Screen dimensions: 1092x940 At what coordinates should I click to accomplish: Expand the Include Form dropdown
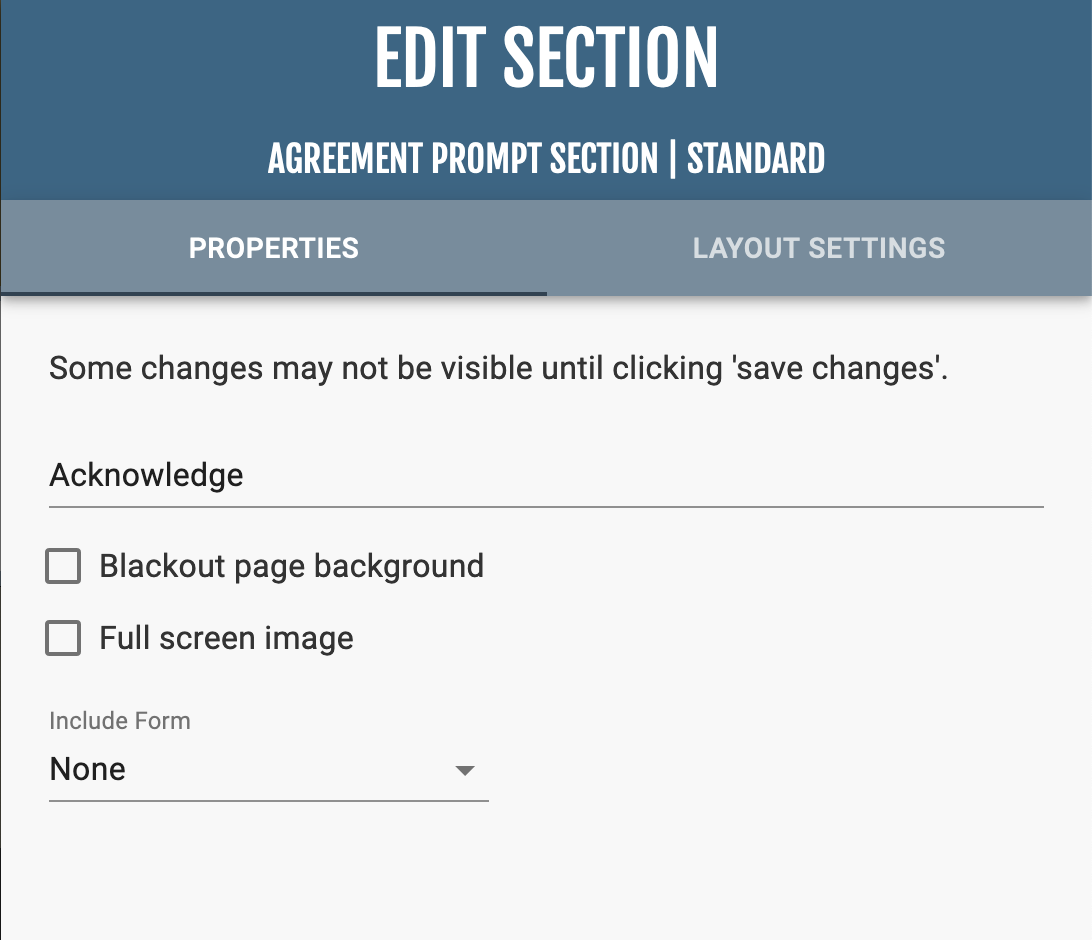point(268,770)
